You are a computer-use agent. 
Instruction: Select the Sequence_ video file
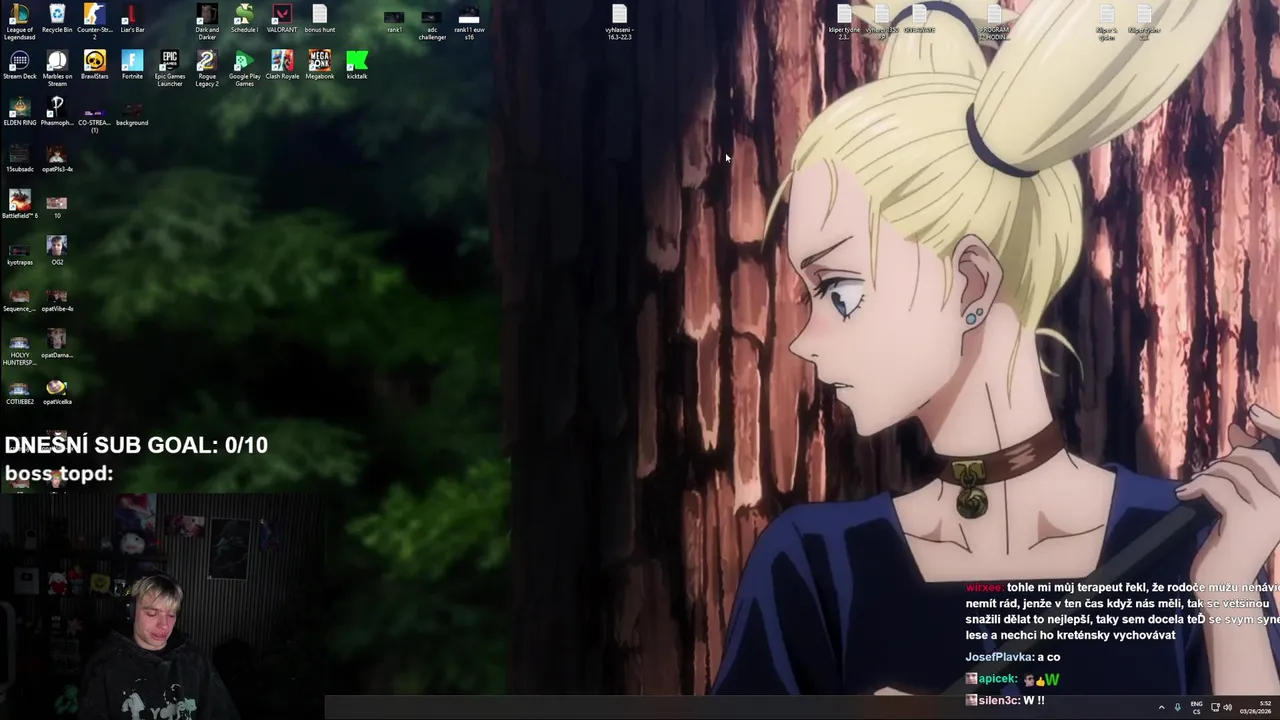coord(19,299)
